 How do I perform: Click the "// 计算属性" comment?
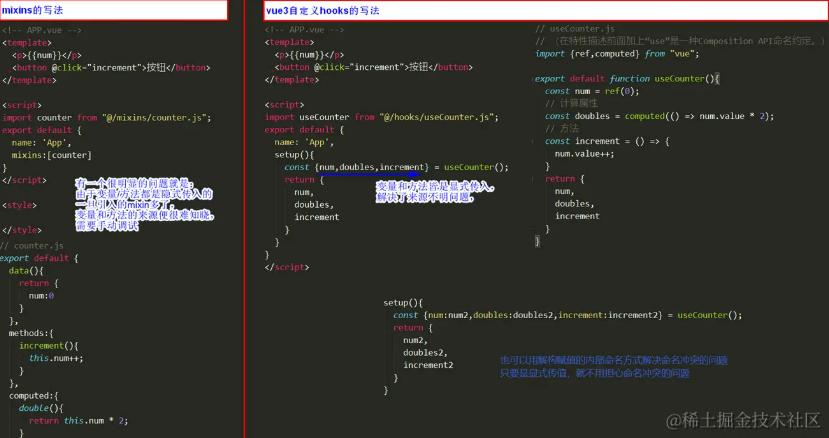pyautogui.click(x=572, y=103)
